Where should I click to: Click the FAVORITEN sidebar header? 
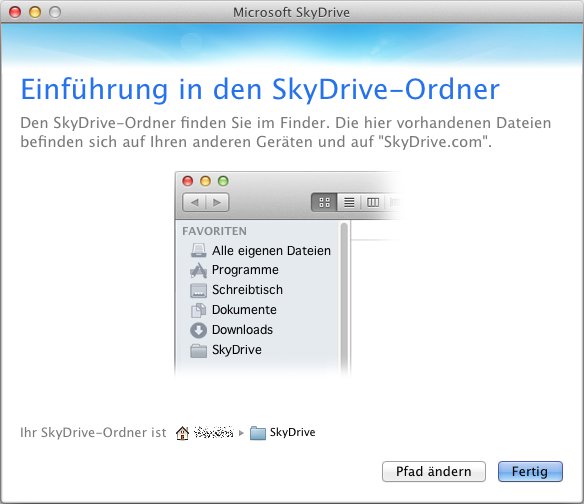click(214, 231)
